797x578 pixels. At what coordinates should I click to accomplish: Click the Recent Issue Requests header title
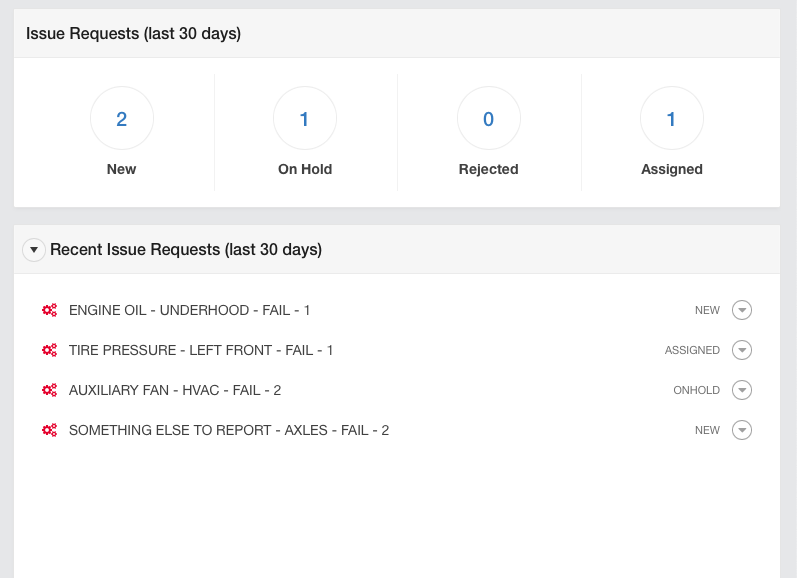click(186, 250)
